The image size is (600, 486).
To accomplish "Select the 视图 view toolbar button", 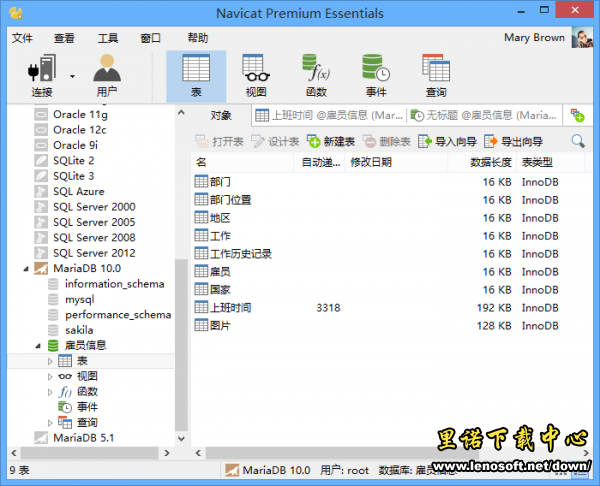I will [x=256, y=76].
